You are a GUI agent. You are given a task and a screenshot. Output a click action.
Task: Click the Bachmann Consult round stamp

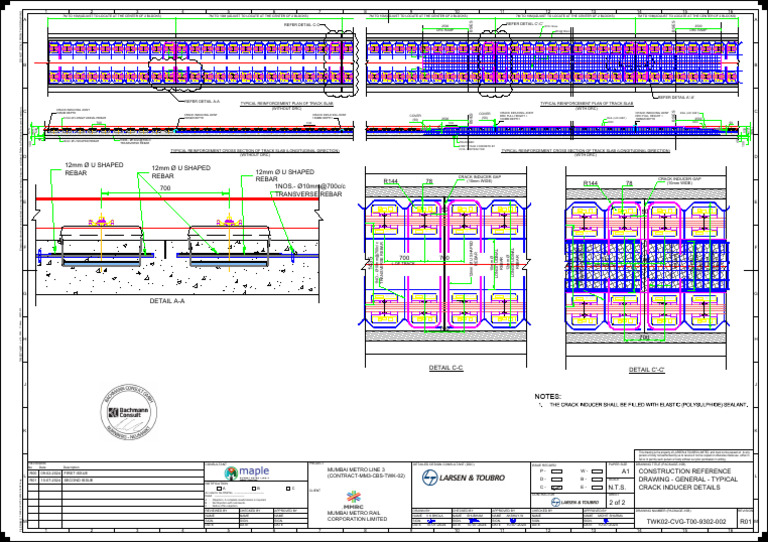pyautogui.click(x=129, y=412)
